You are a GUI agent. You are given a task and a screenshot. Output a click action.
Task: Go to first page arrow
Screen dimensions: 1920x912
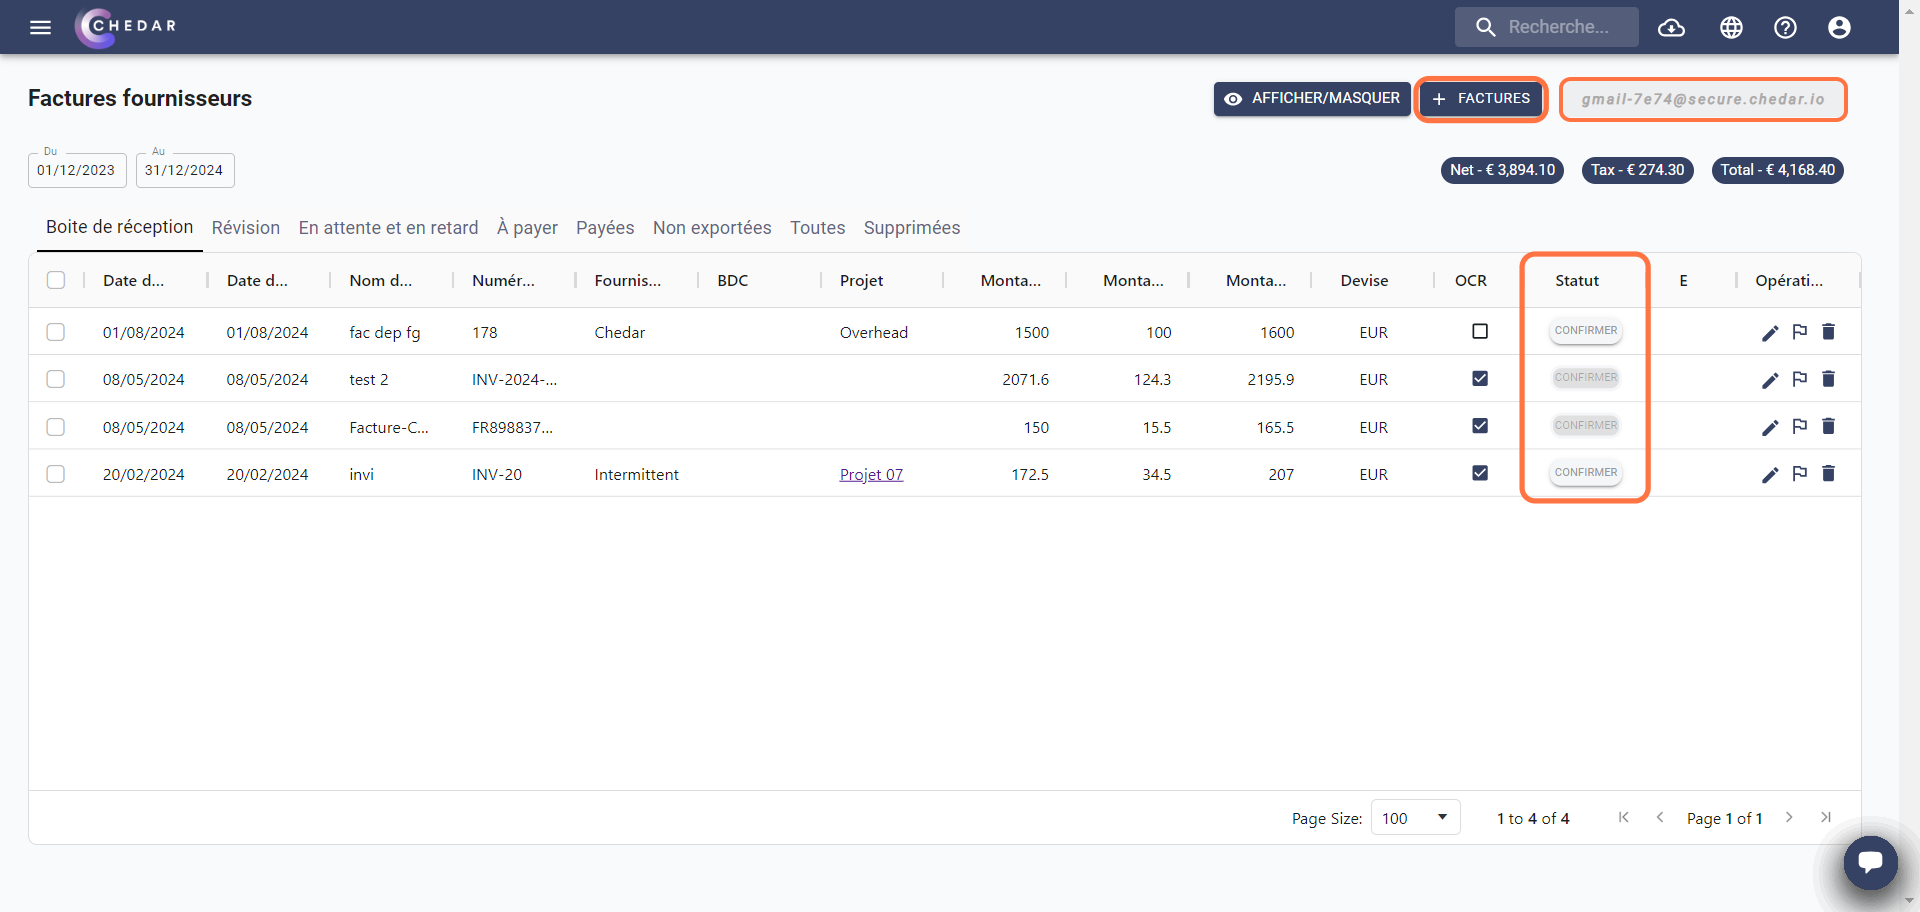(1624, 818)
